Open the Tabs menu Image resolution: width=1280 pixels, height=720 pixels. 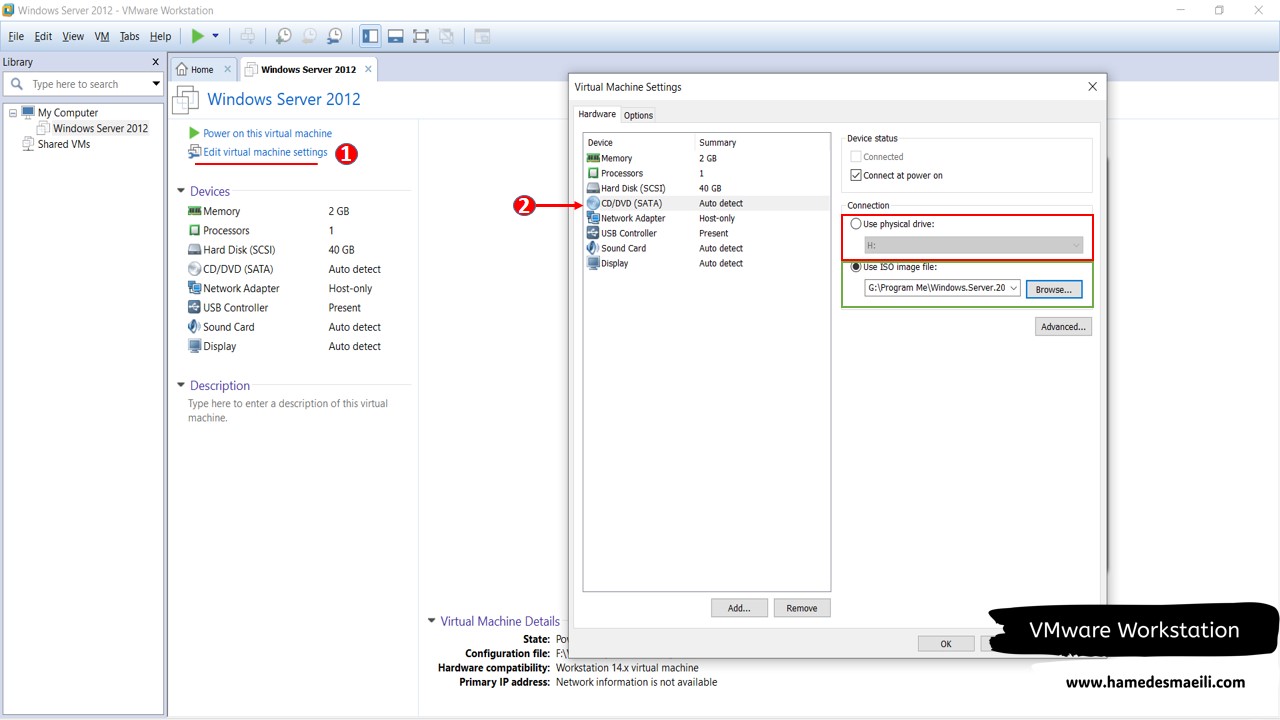click(130, 36)
